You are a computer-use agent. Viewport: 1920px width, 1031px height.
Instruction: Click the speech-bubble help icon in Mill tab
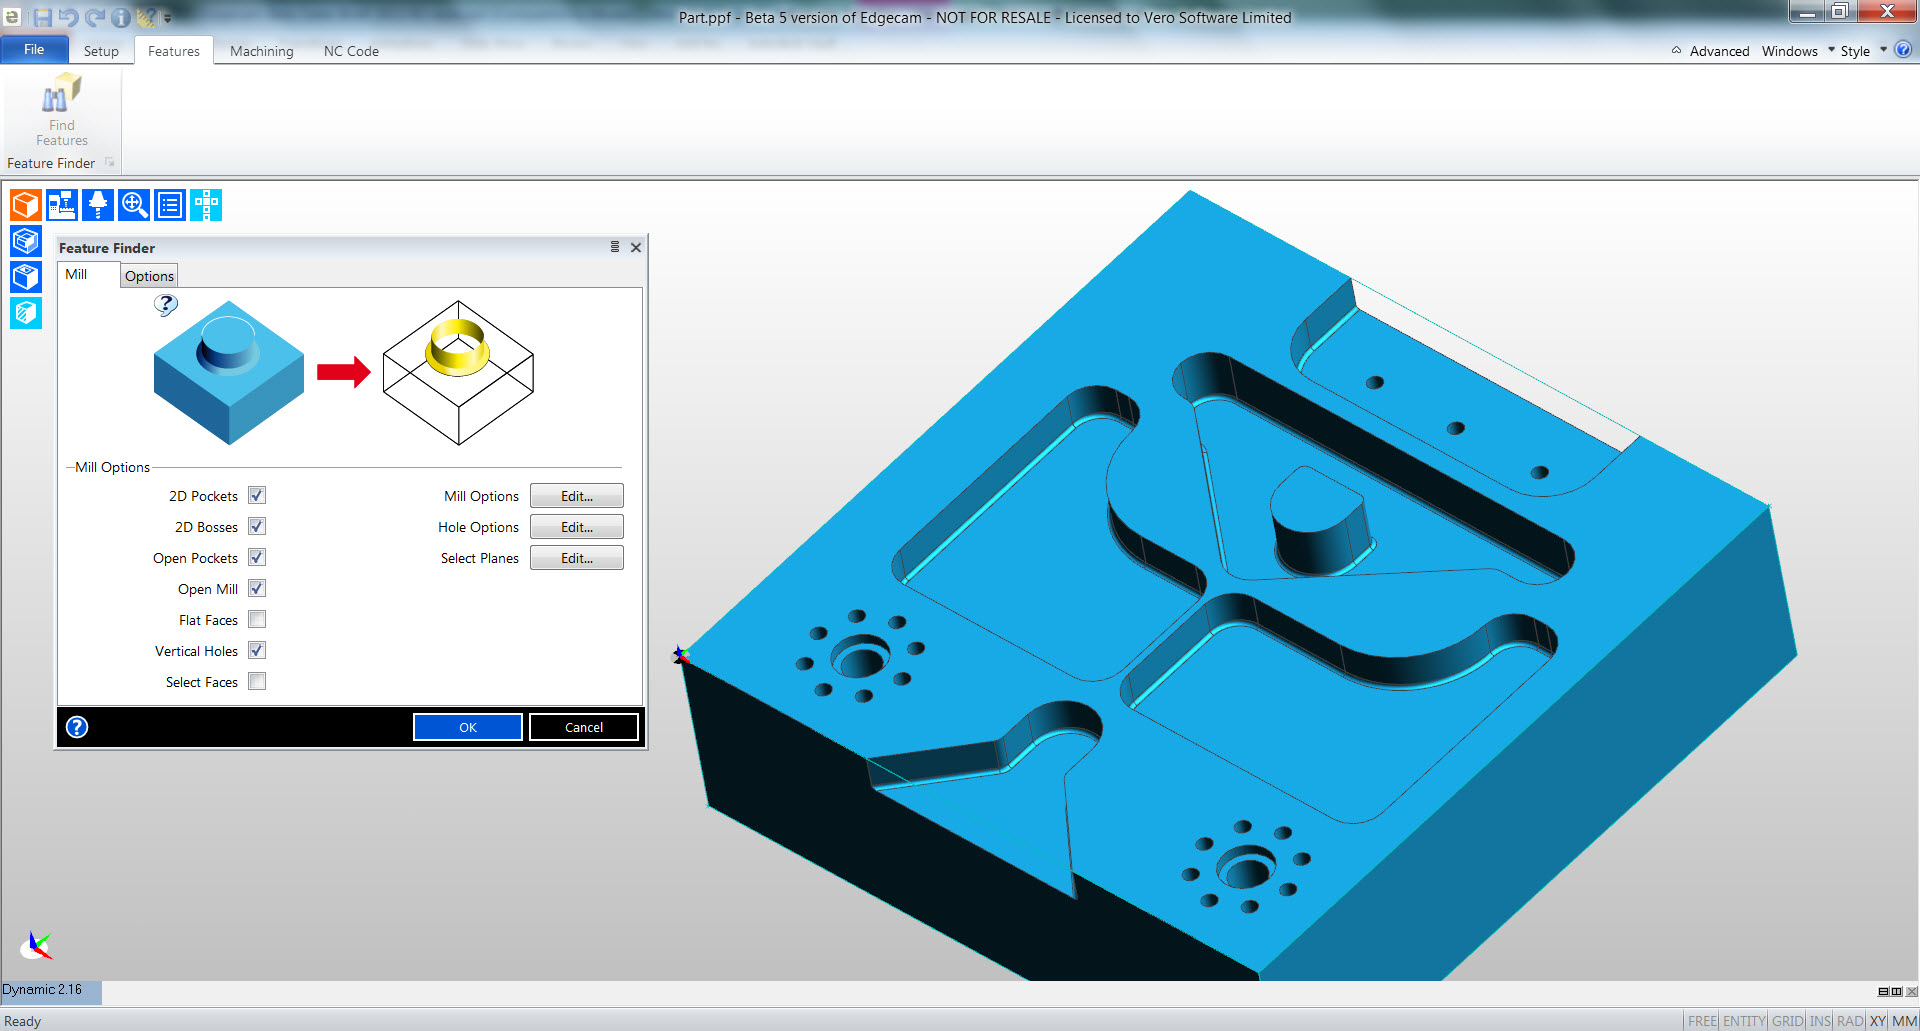[x=166, y=305]
